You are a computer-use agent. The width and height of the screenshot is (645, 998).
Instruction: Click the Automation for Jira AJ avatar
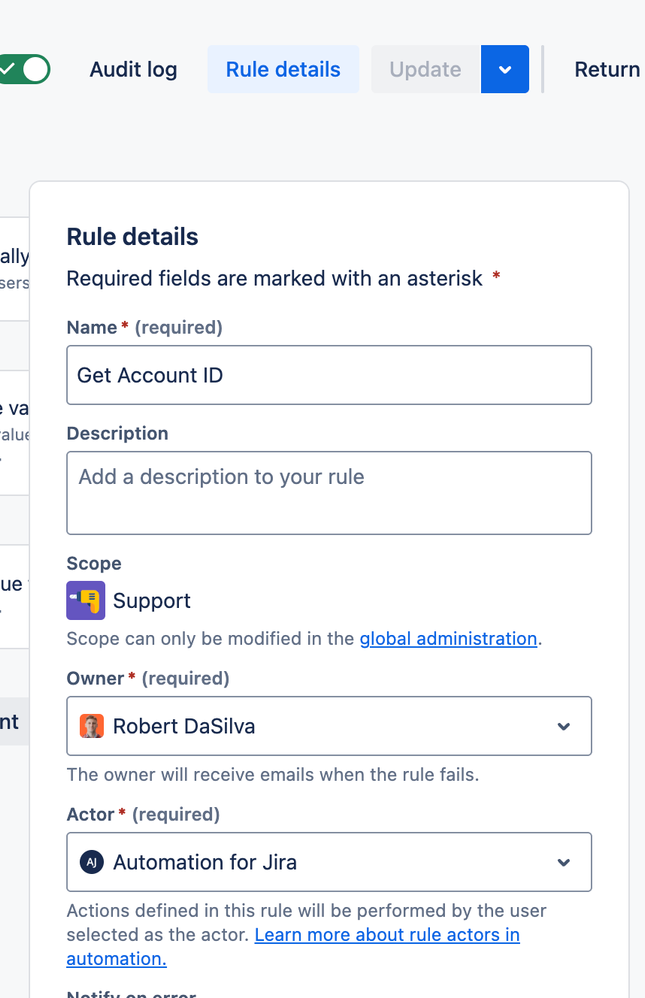coord(92,862)
